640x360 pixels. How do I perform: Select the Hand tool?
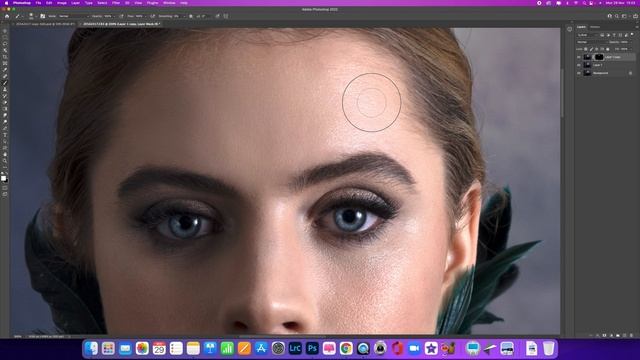pyautogui.click(x=5, y=154)
